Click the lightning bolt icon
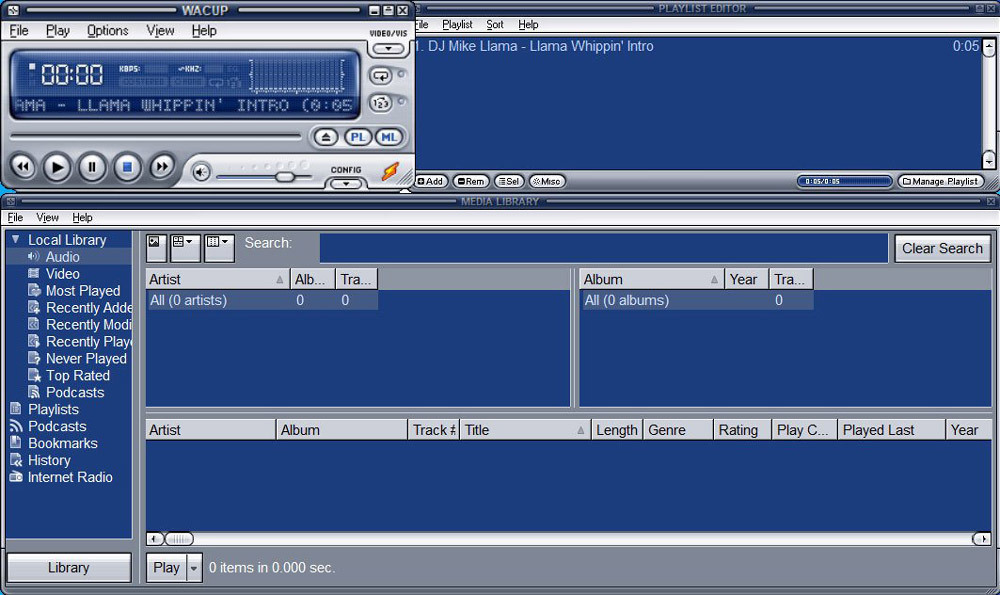 point(390,172)
